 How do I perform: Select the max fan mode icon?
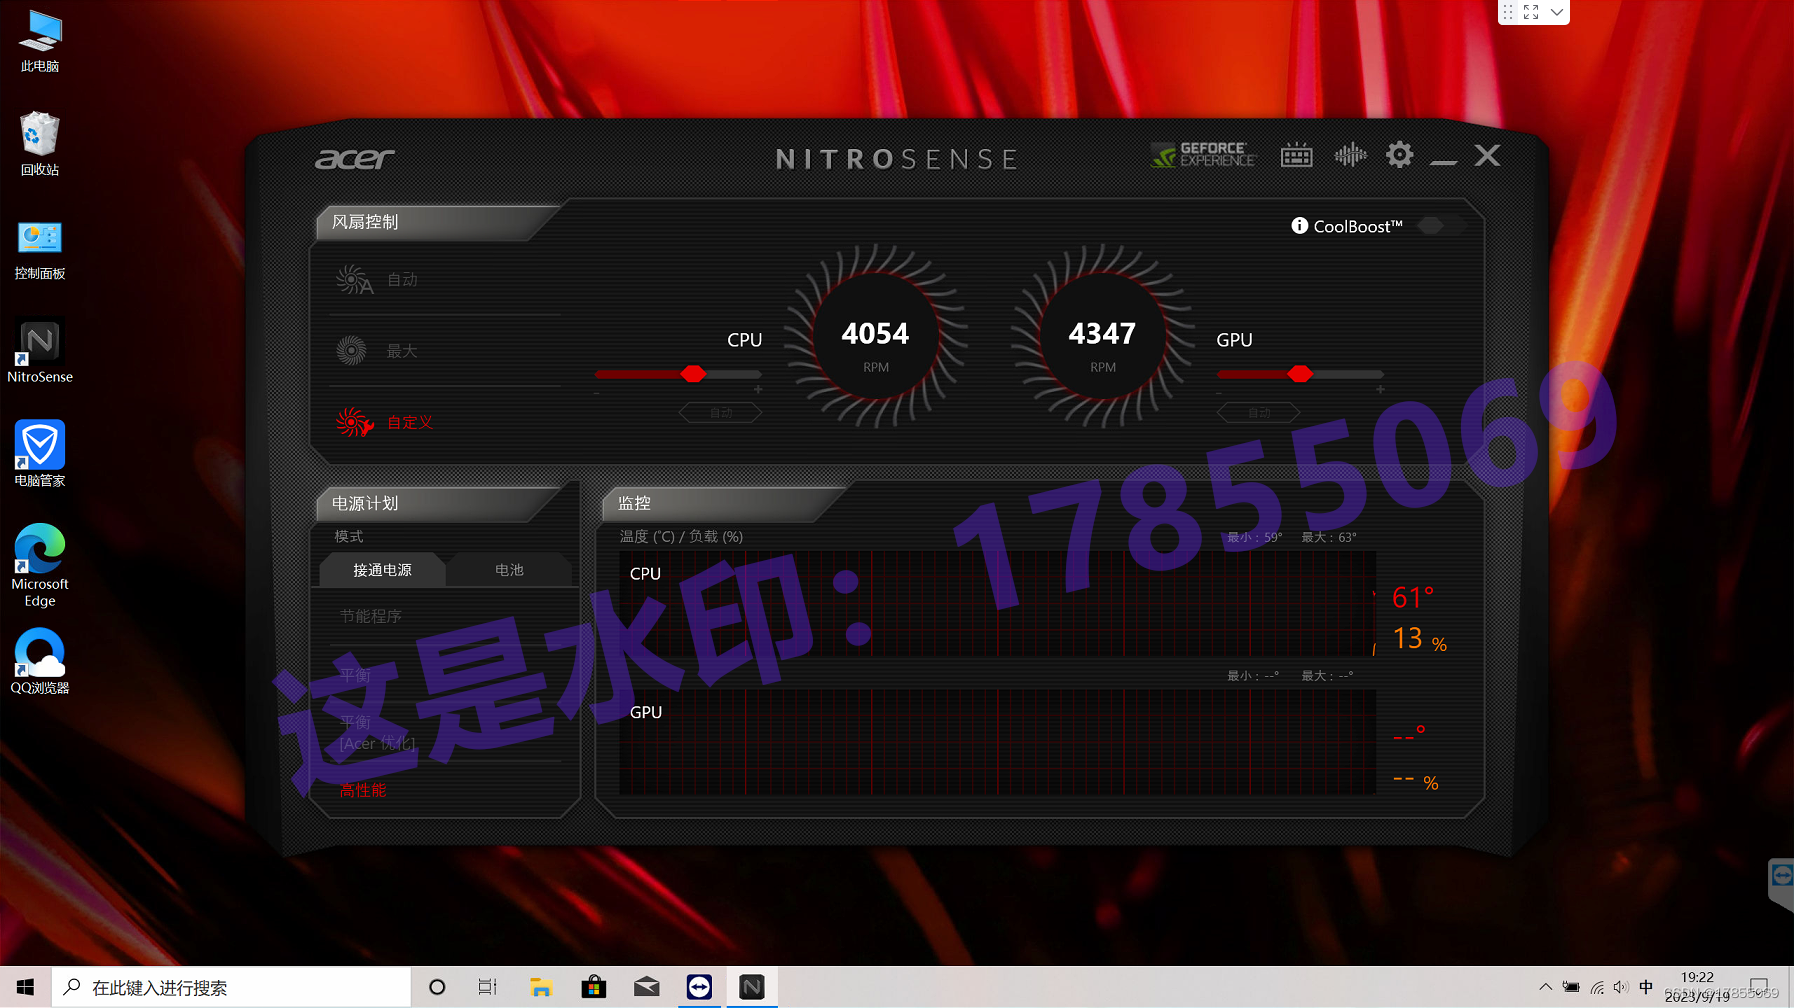(351, 351)
